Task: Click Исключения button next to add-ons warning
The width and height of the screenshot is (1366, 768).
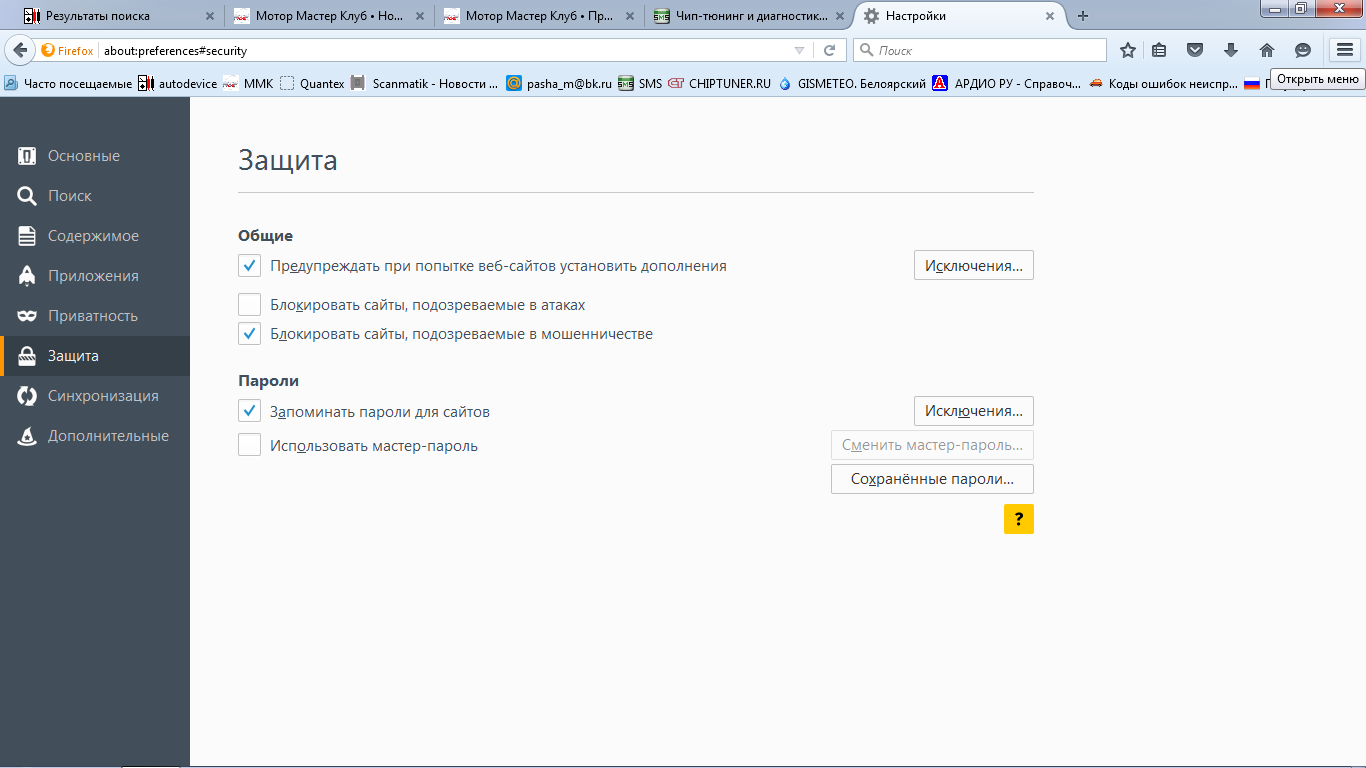Action: tap(974, 266)
